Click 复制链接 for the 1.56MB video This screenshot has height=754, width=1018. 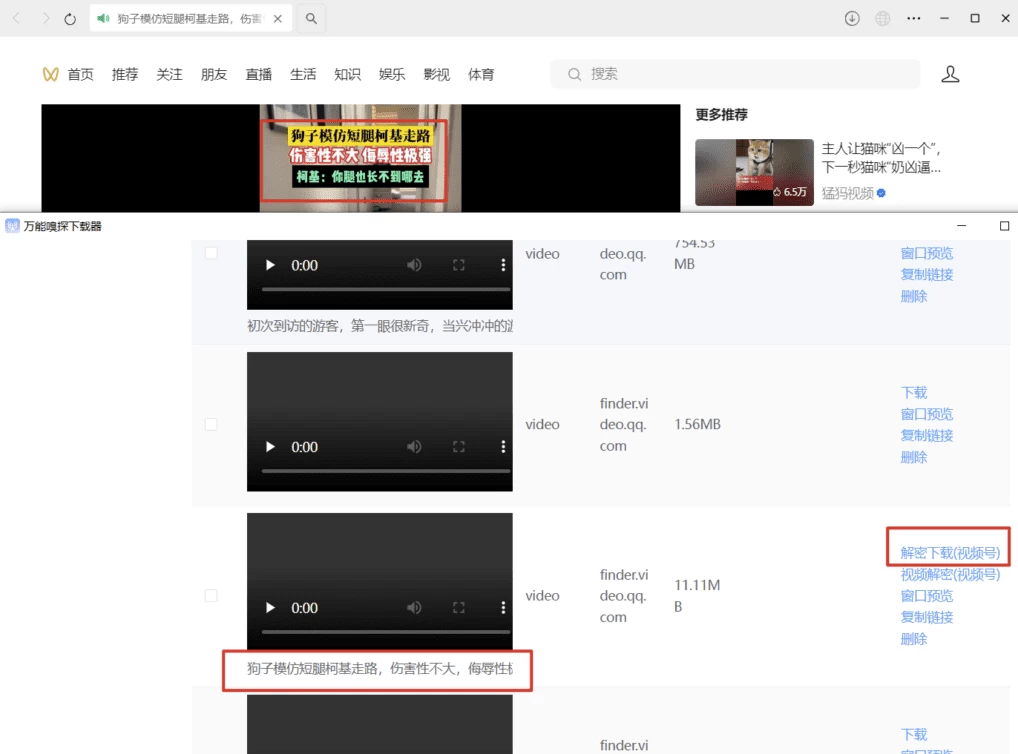926,435
